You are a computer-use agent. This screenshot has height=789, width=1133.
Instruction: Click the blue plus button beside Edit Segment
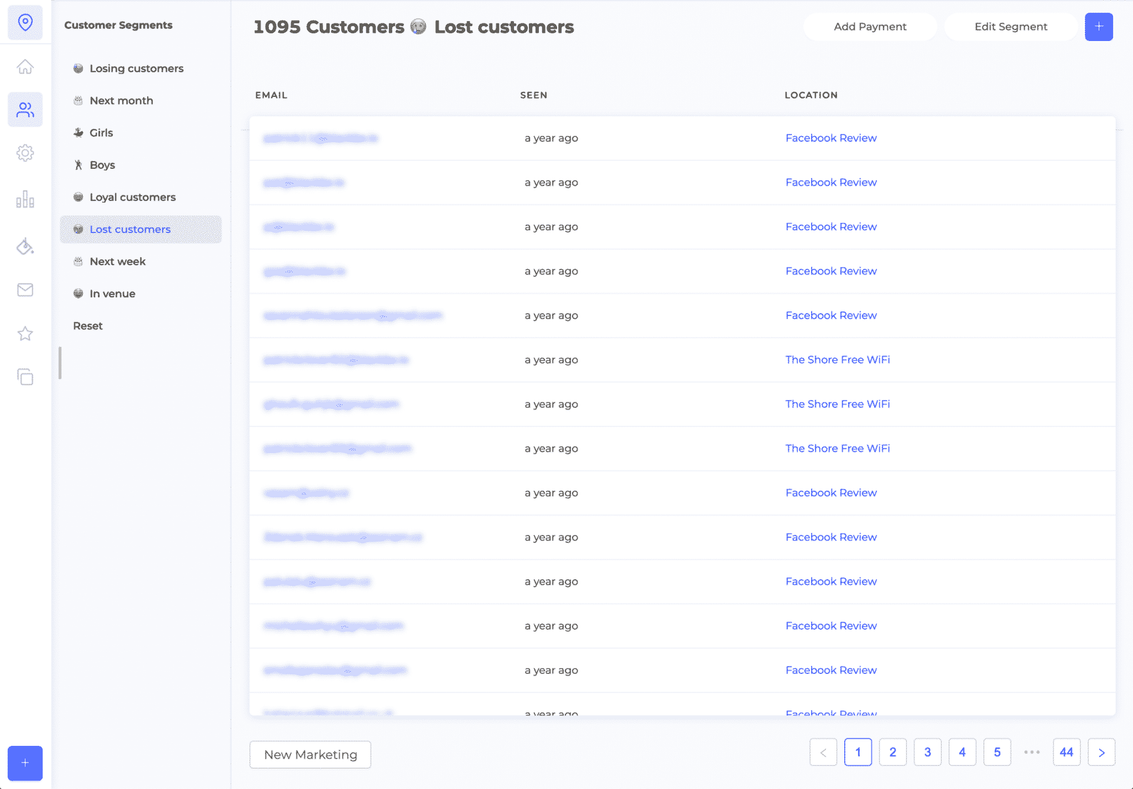(1098, 27)
